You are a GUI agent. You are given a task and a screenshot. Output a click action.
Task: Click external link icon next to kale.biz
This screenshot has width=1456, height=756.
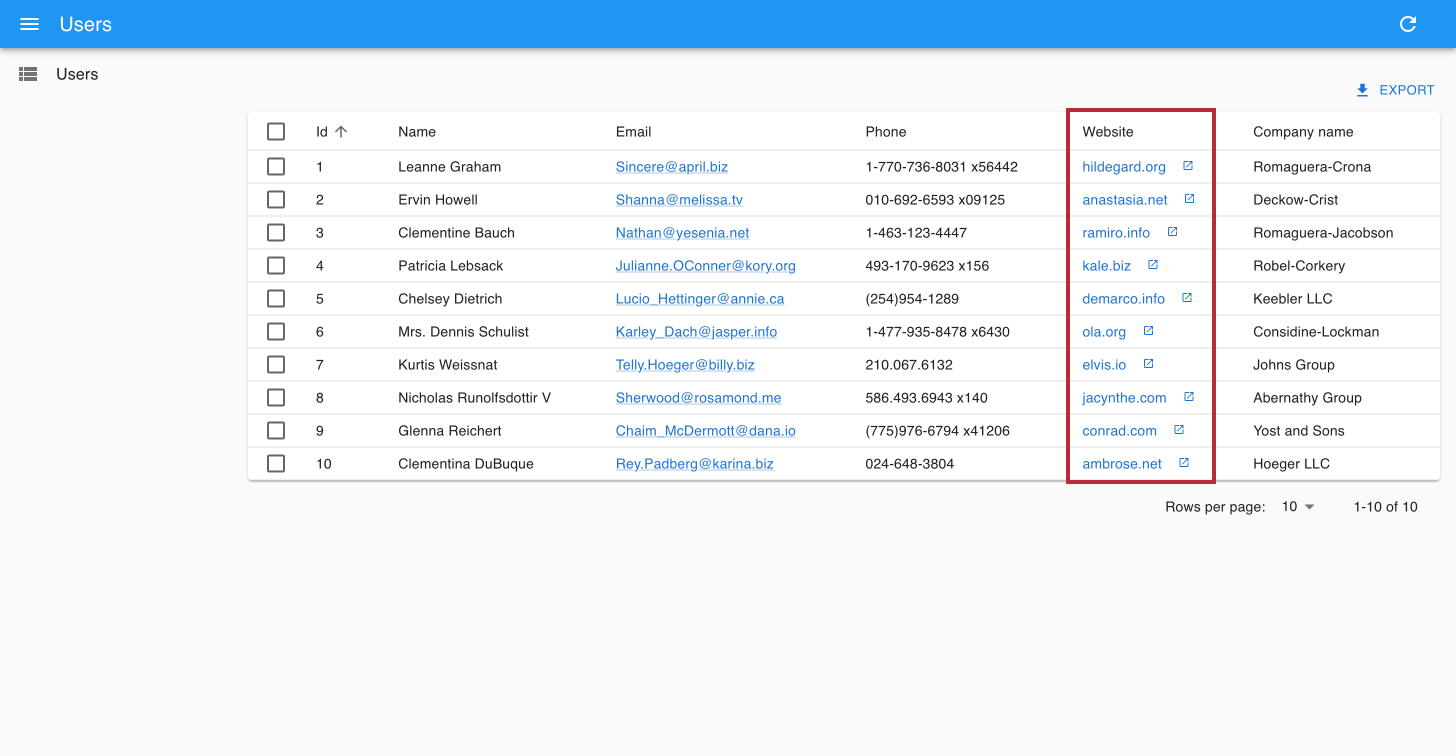(x=1153, y=265)
